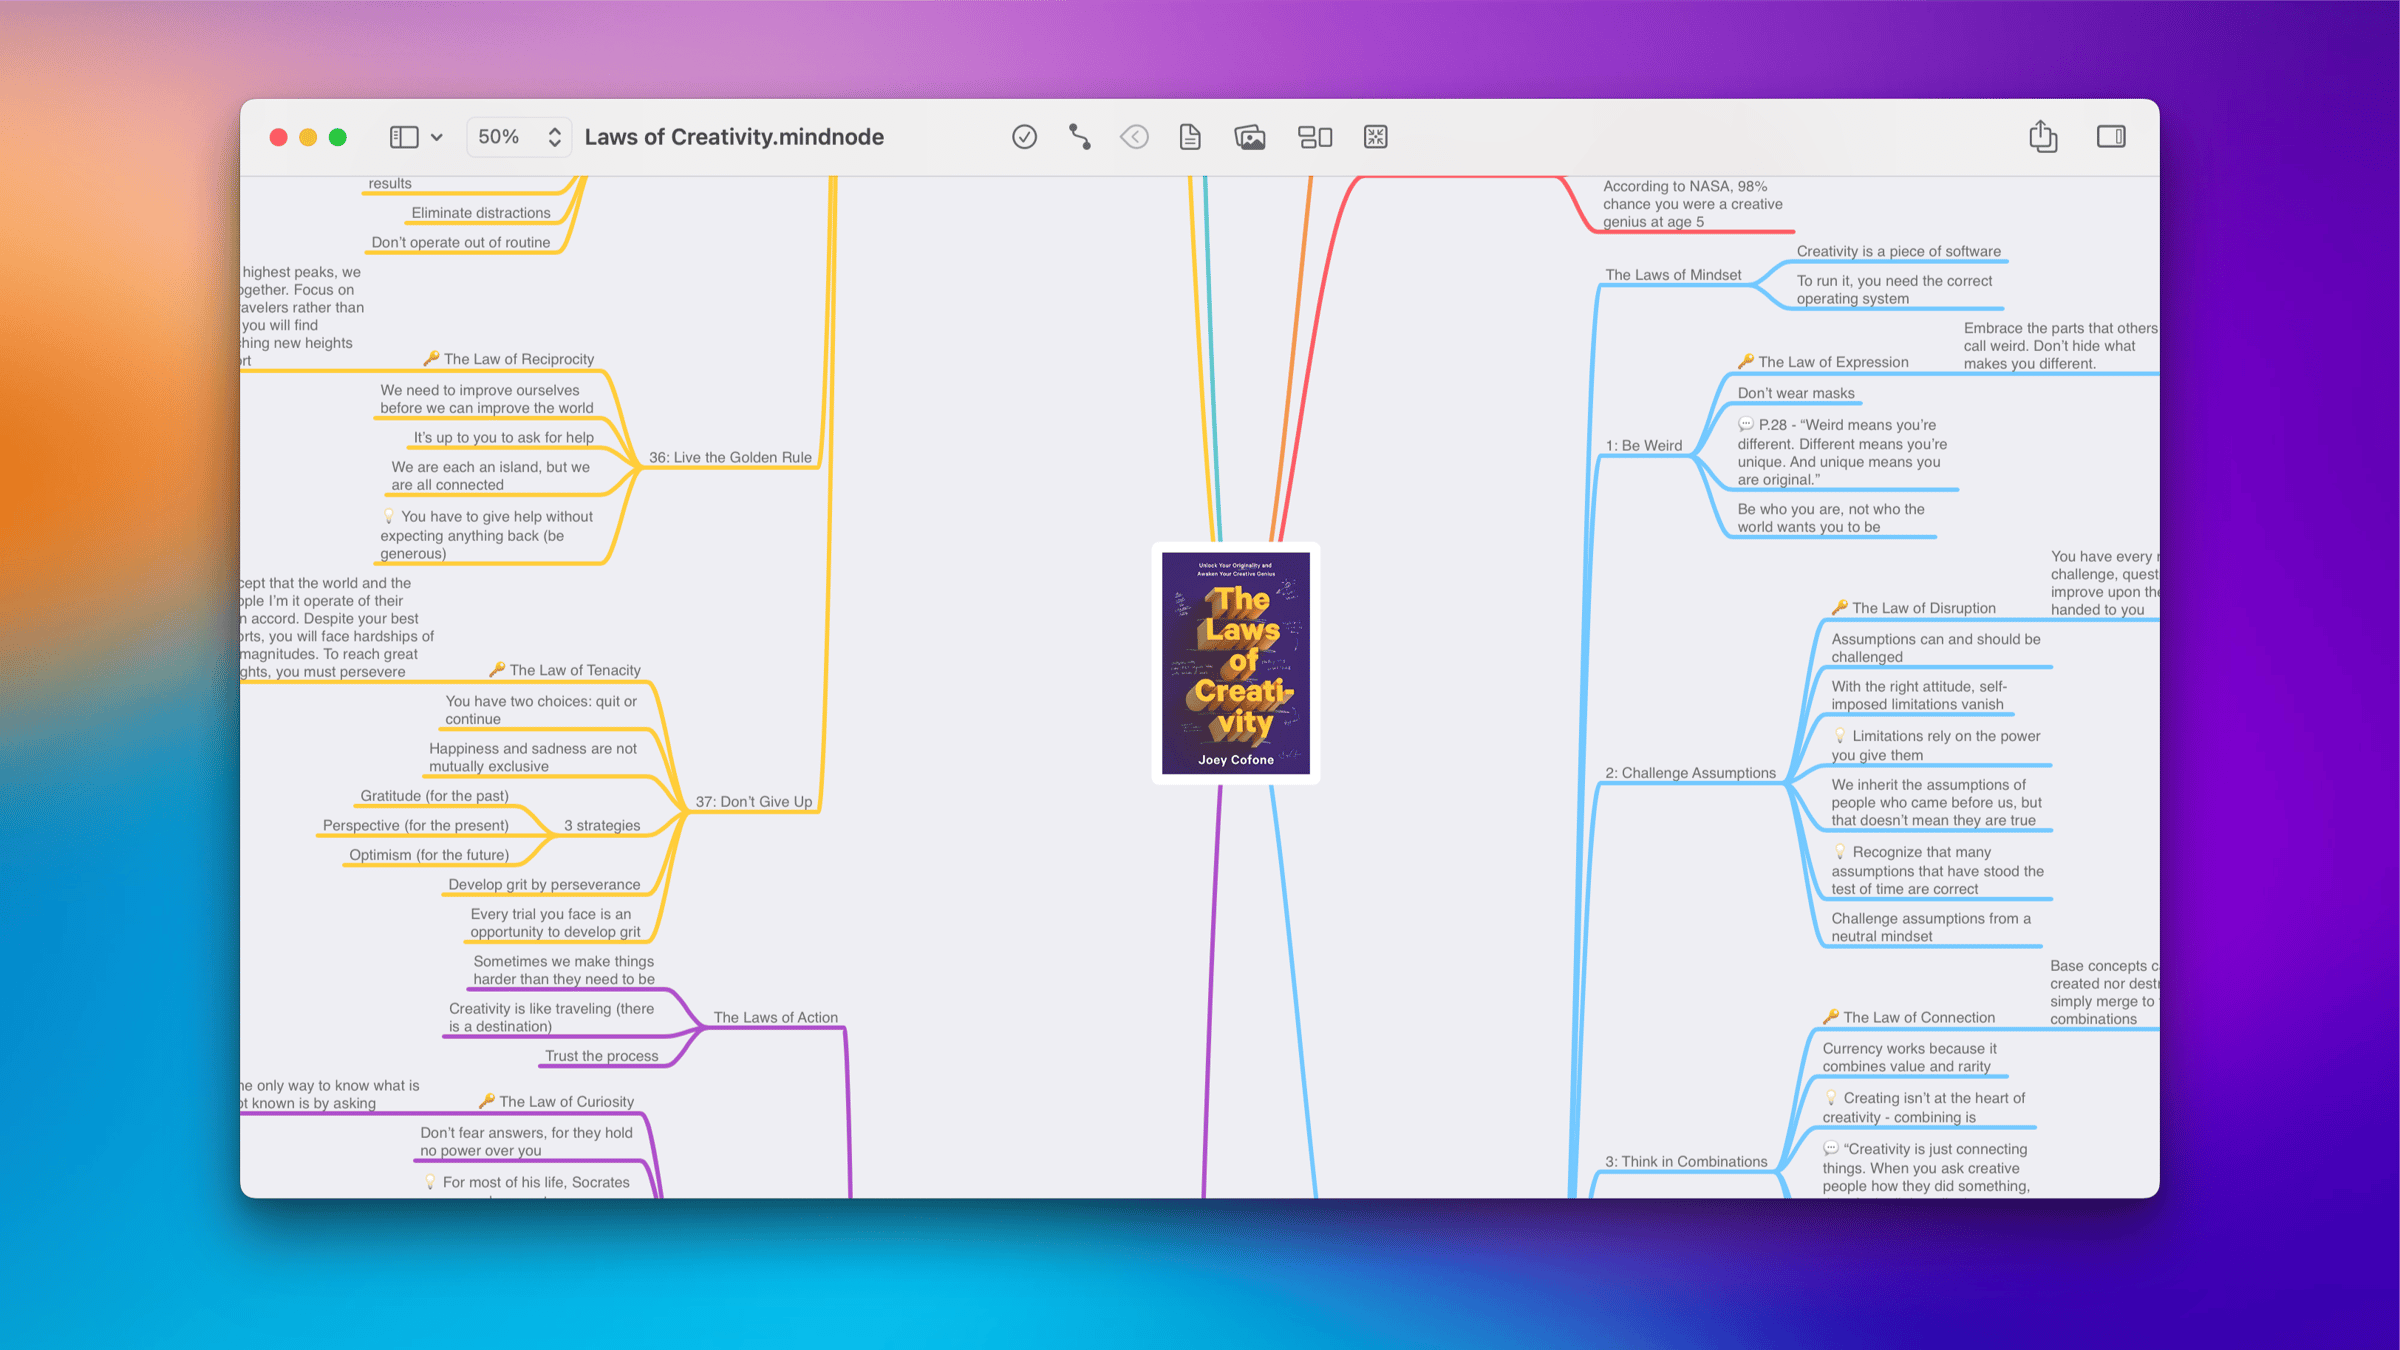Click Currency works because it combines node
The width and height of the screenshot is (2400, 1350).
[x=1909, y=1057]
